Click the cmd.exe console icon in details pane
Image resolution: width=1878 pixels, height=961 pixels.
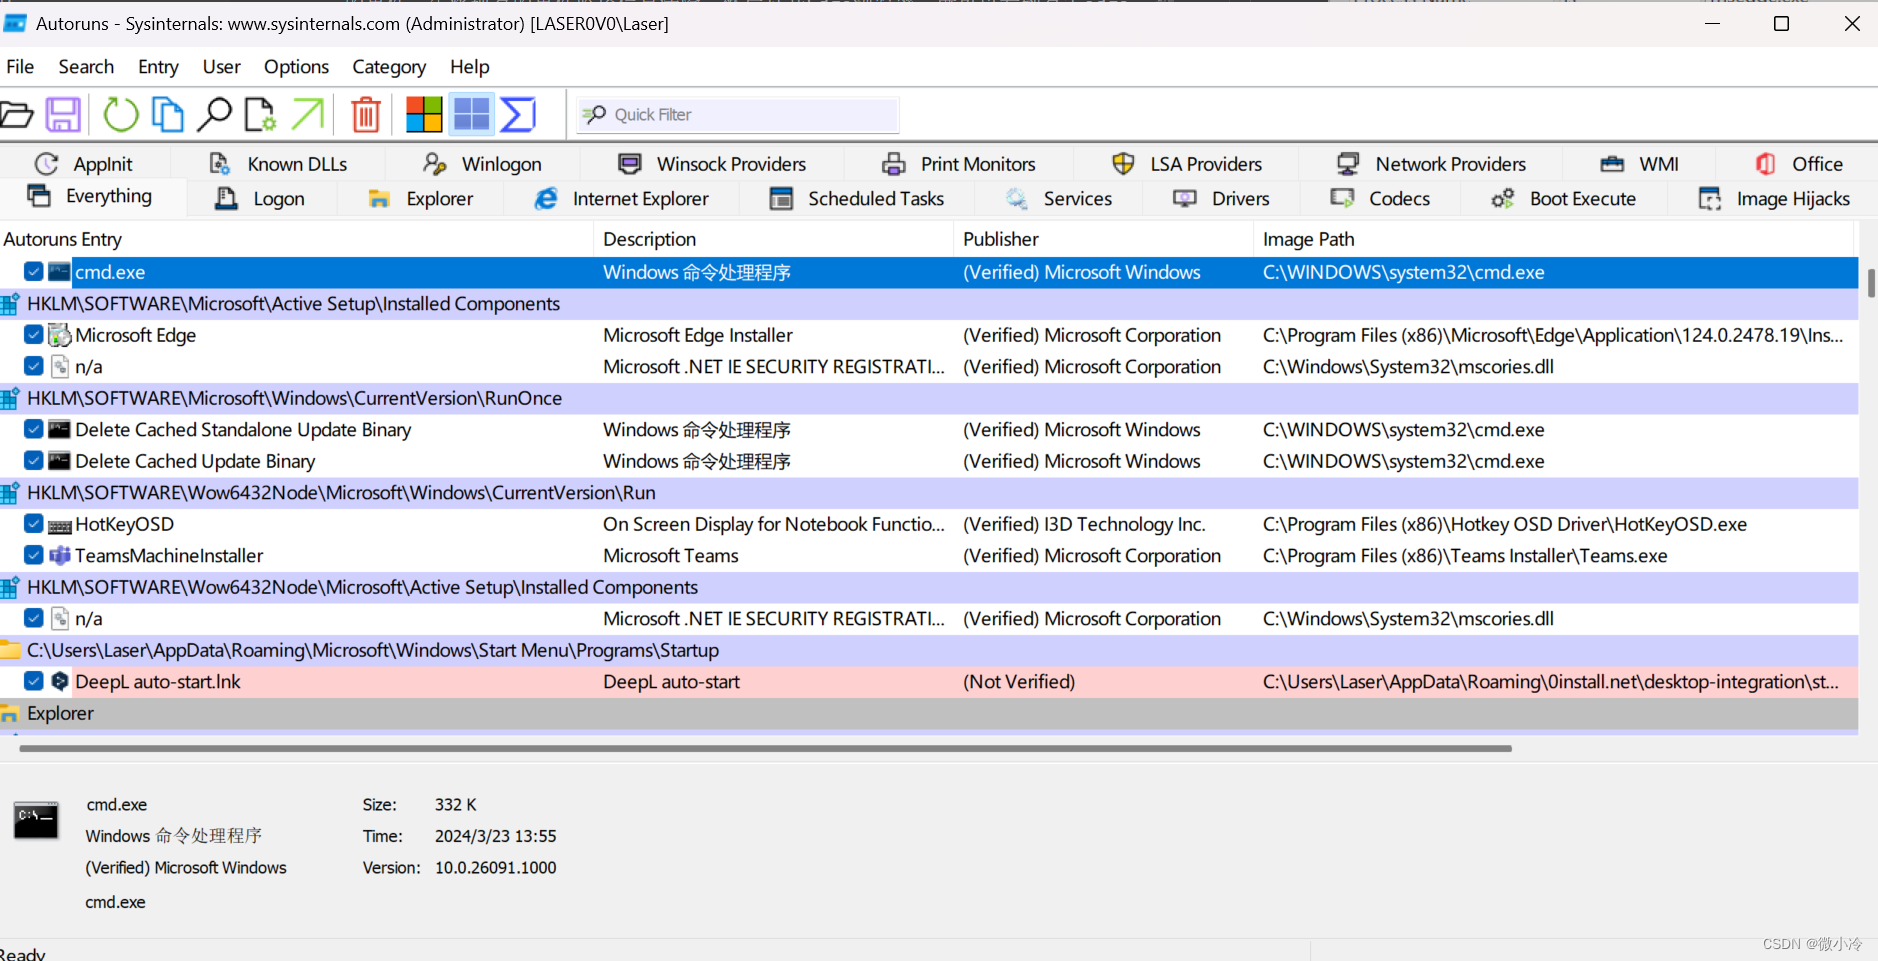[36, 820]
